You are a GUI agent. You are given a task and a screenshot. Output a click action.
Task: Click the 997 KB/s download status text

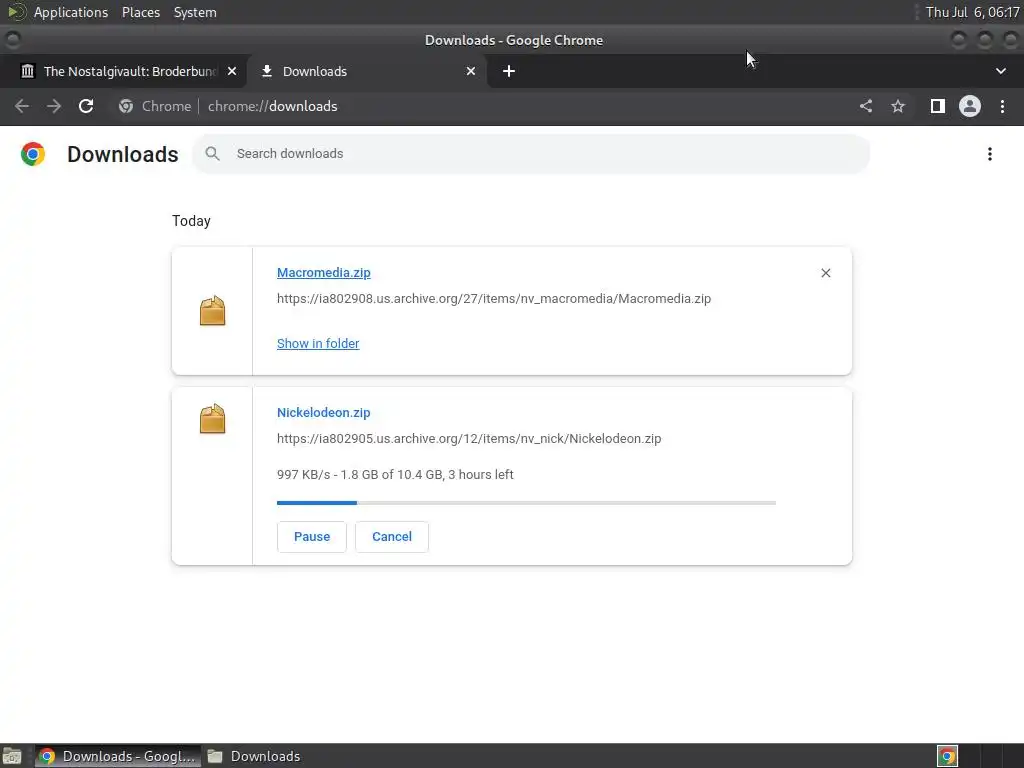click(x=395, y=475)
